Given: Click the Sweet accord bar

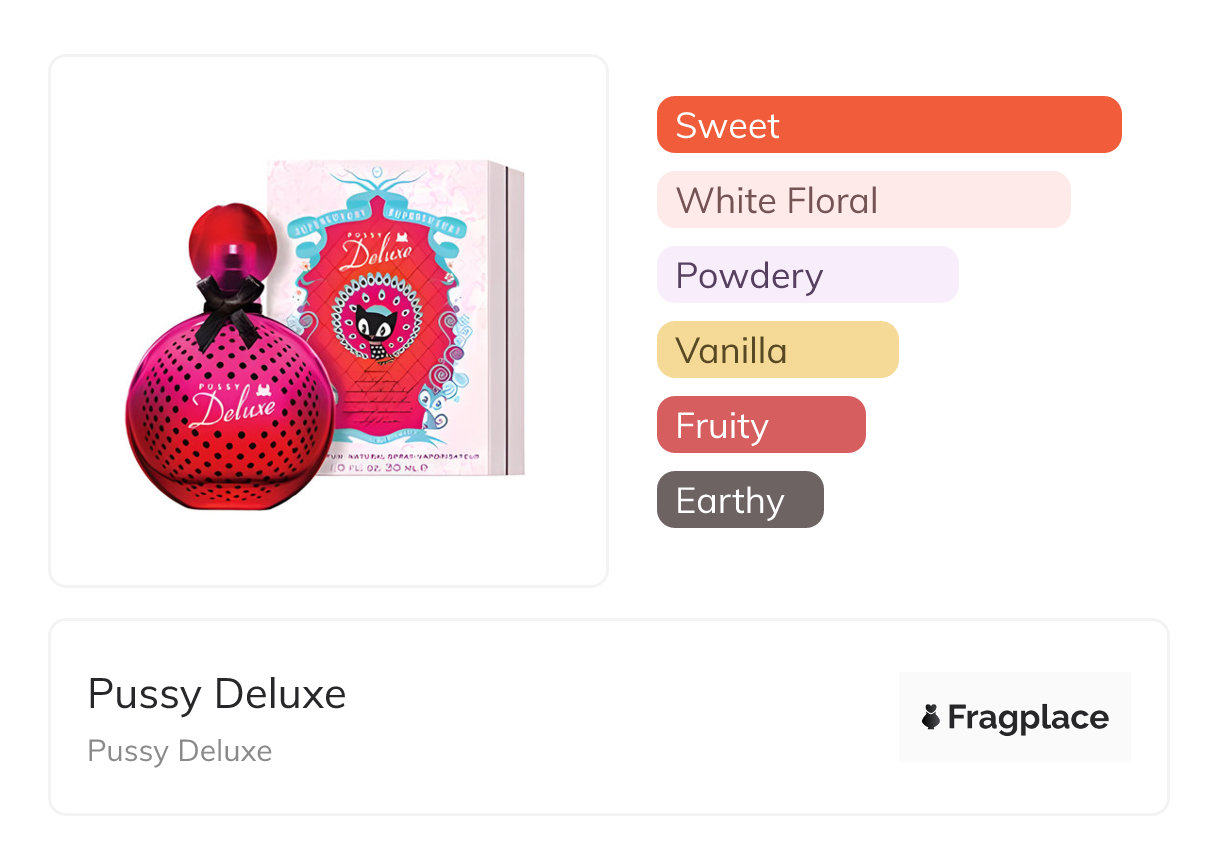Looking at the screenshot, I should pos(888,125).
